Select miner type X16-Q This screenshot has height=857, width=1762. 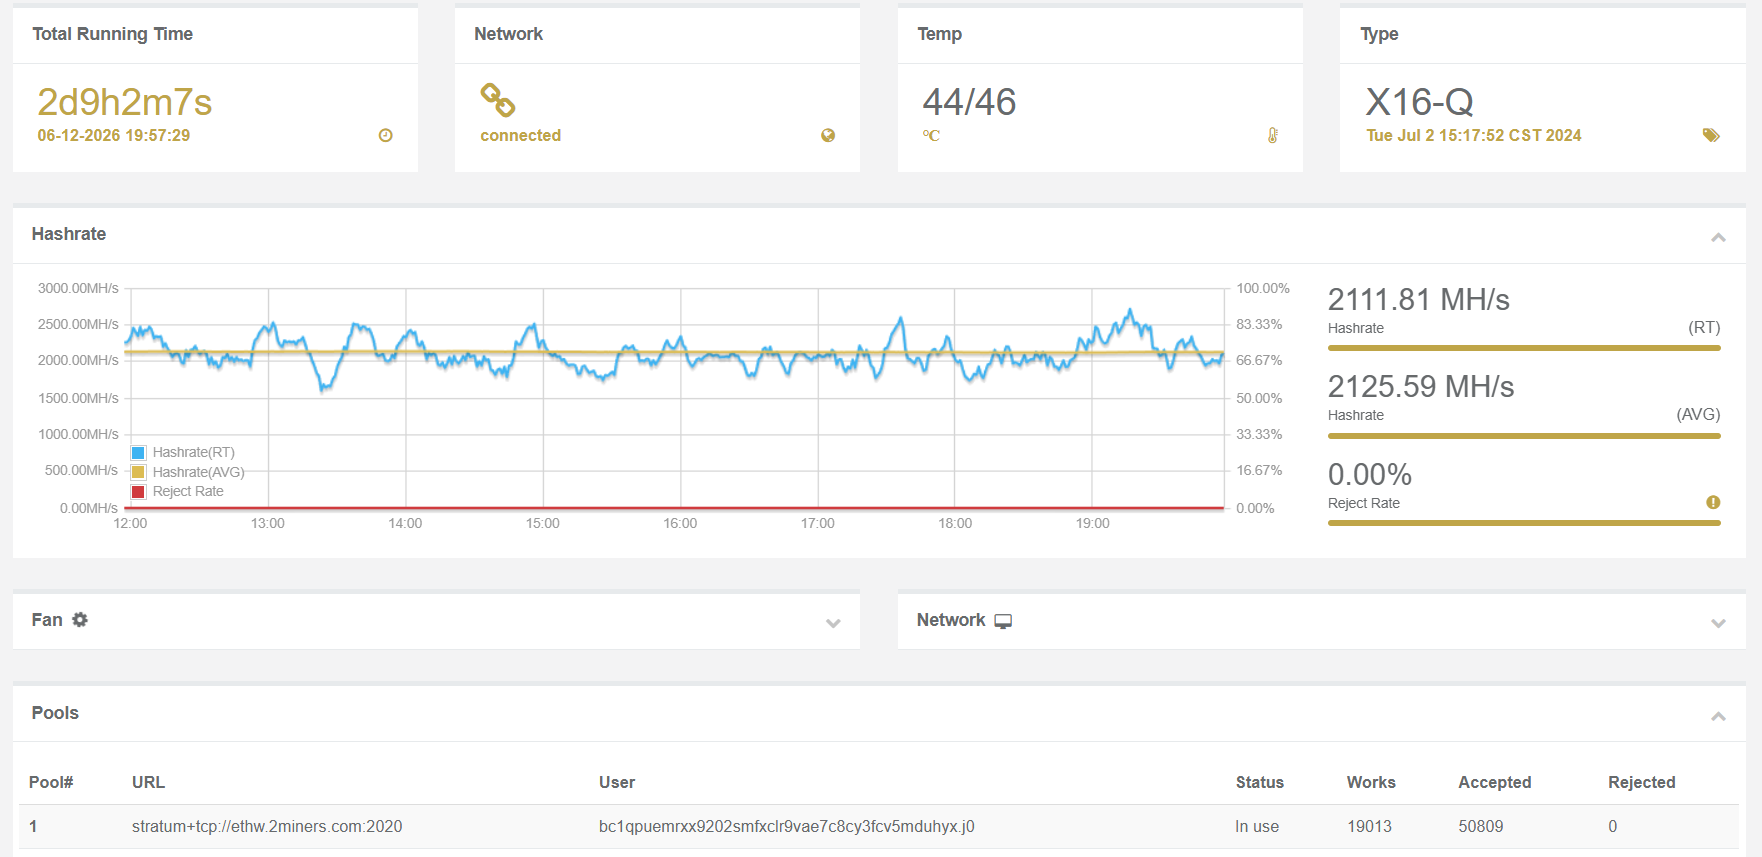point(1419,102)
